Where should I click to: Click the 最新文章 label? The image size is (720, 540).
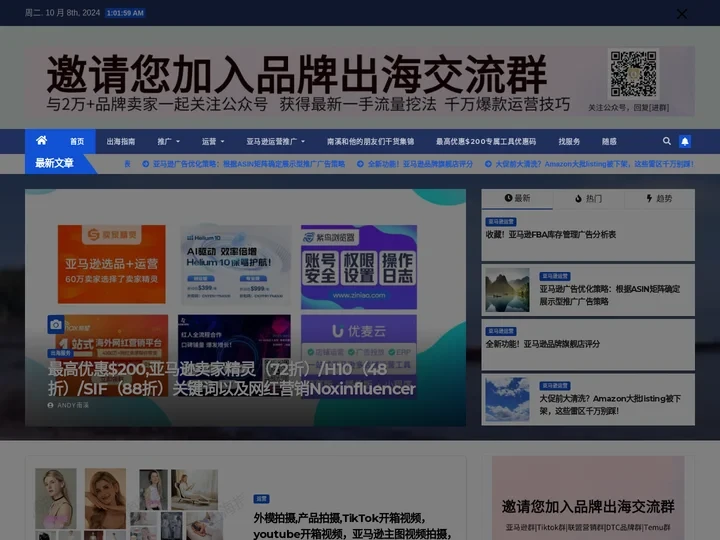55,163
